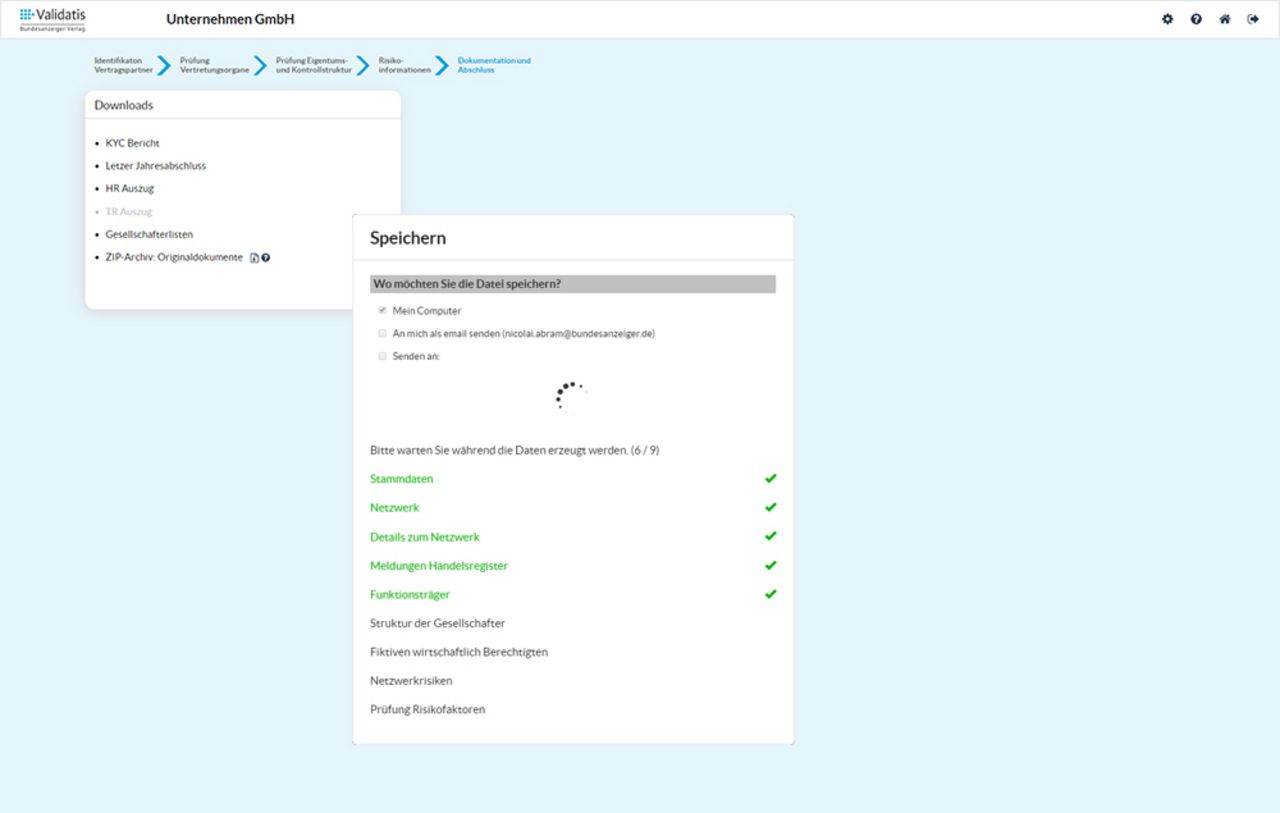Click Details zum Netzwerk entry

coord(425,537)
